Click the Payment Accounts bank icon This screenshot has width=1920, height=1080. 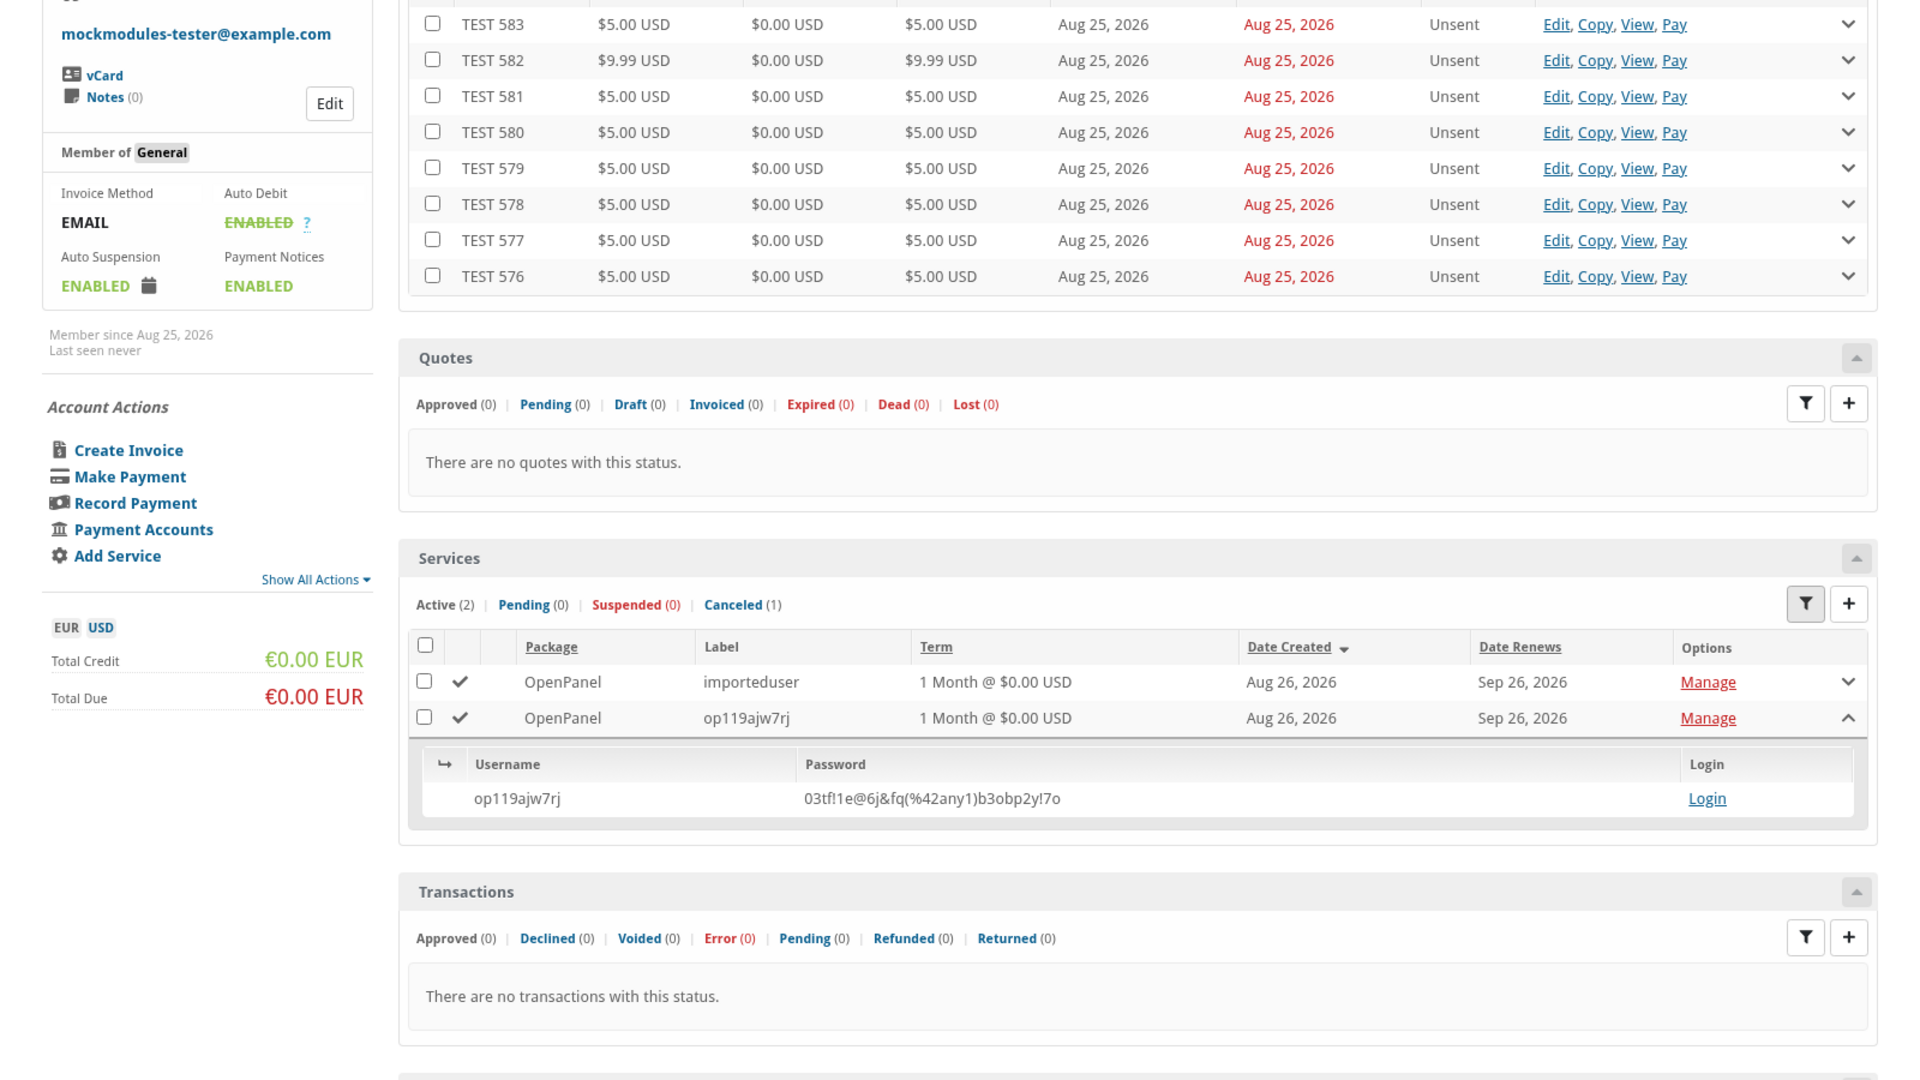tap(59, 529)
